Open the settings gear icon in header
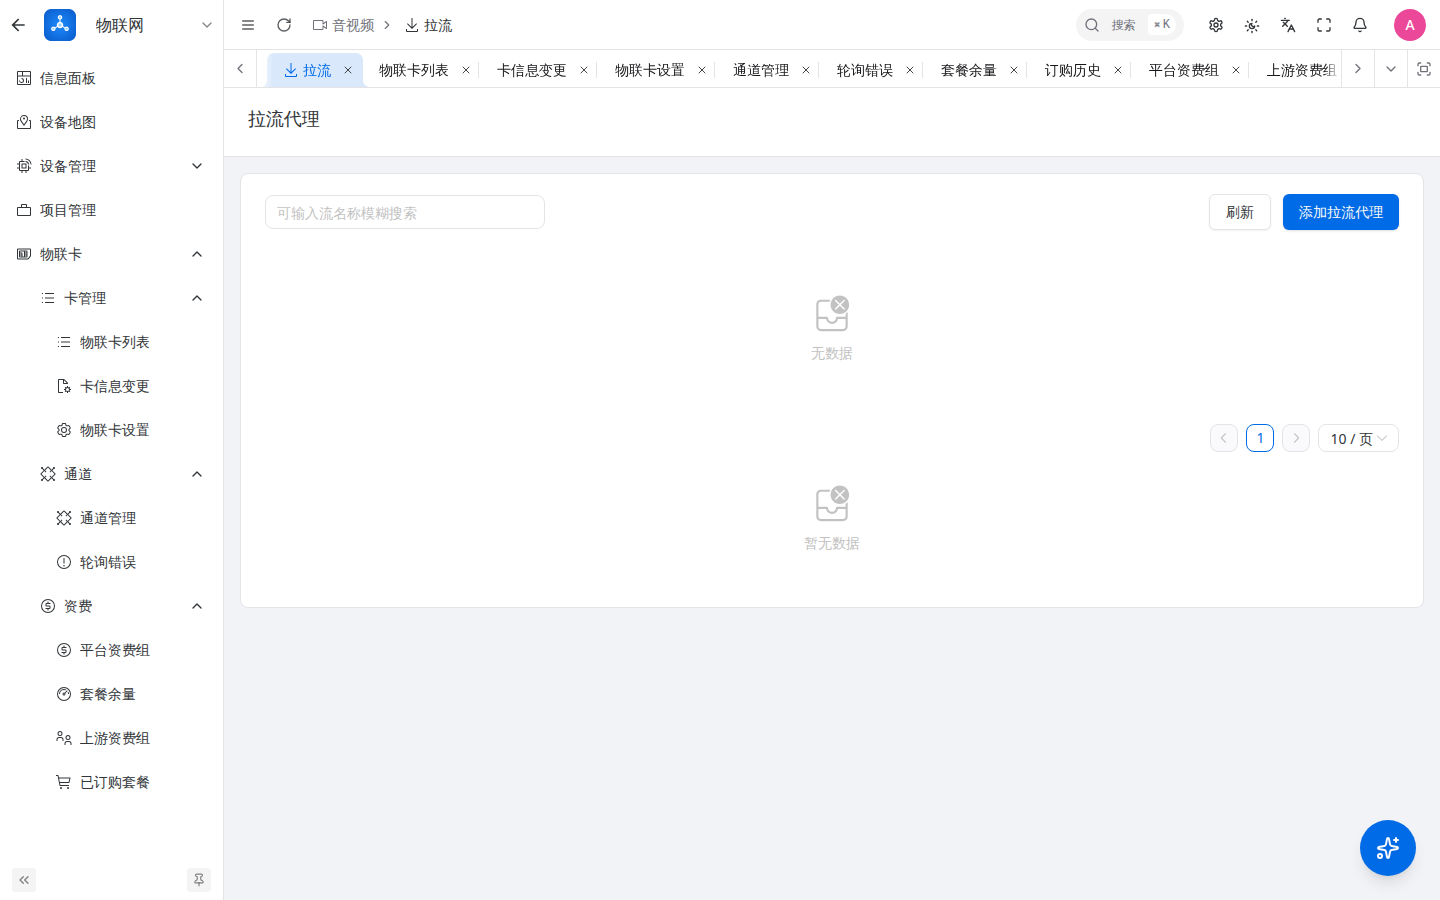Screen dimensions: 1440x900 tap(1216, 25)
